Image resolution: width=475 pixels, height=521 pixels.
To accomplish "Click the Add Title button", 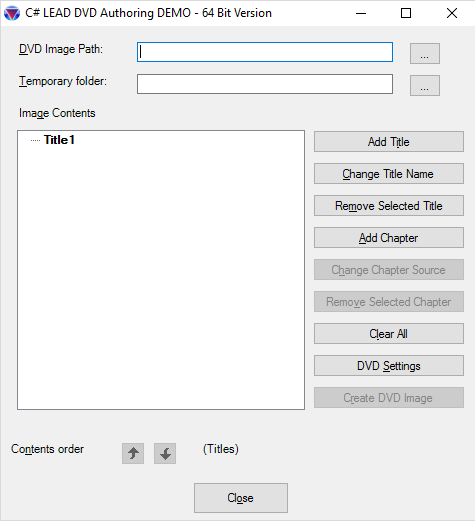I will (389, 142).
